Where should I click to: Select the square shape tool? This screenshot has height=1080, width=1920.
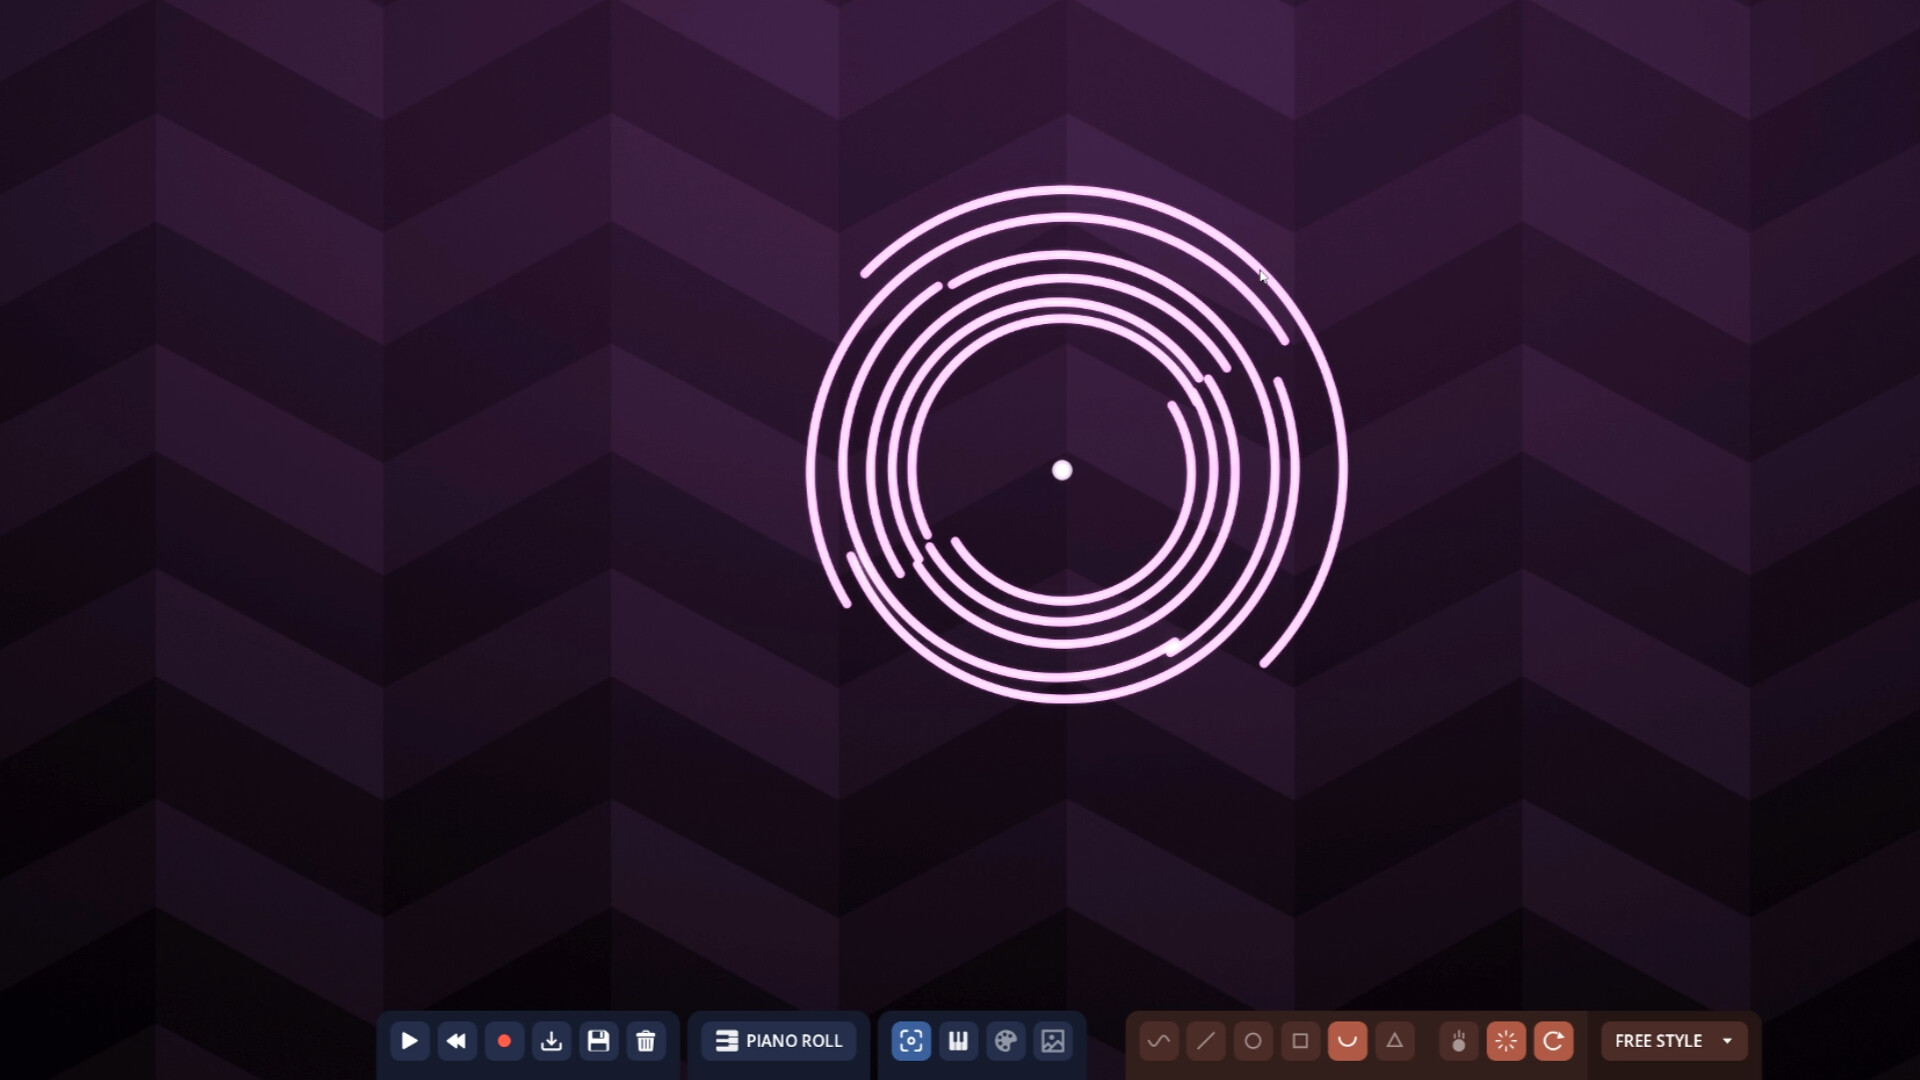[x=1300, y=1041]
